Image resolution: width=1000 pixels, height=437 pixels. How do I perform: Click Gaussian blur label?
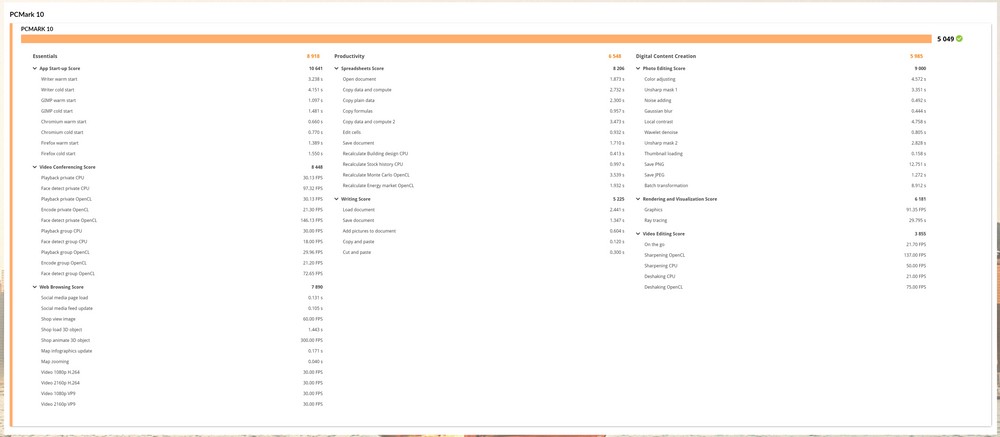point(658,111)
